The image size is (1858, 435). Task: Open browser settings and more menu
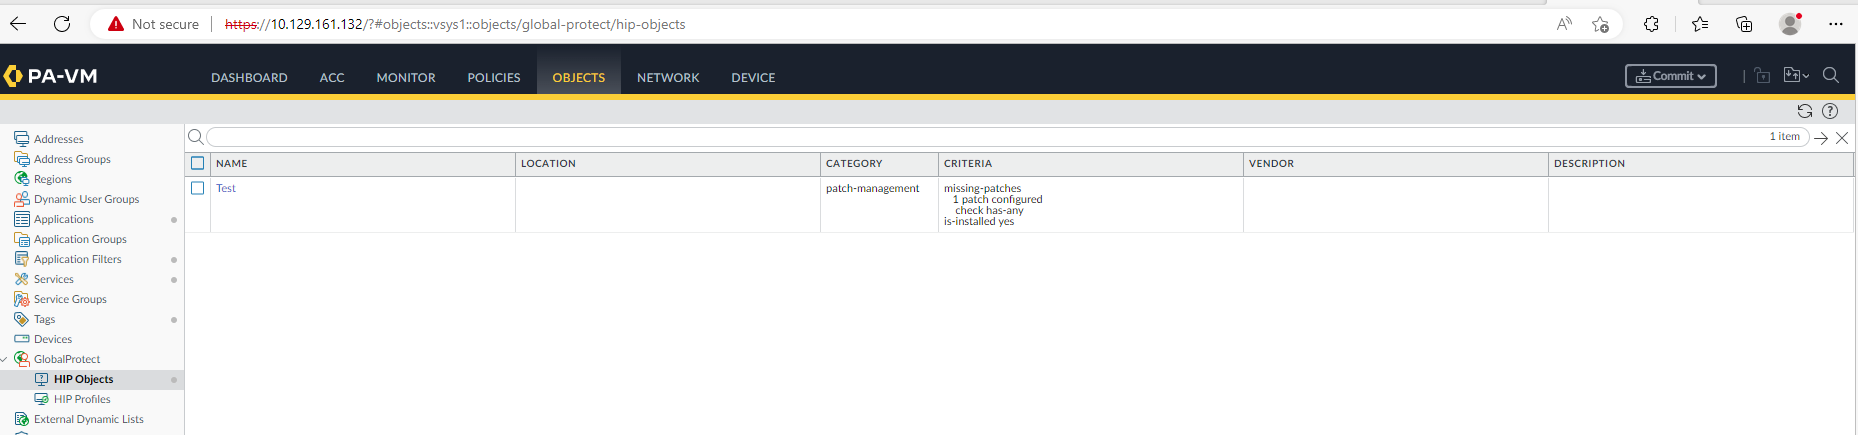1836,24
